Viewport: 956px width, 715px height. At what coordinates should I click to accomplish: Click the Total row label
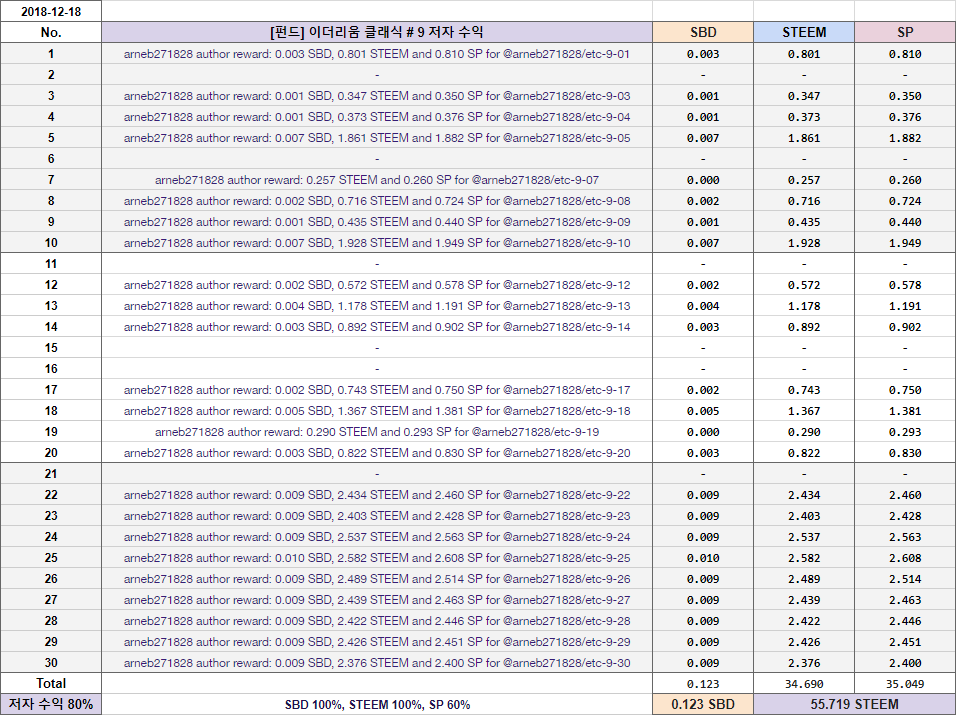[51, 683]
